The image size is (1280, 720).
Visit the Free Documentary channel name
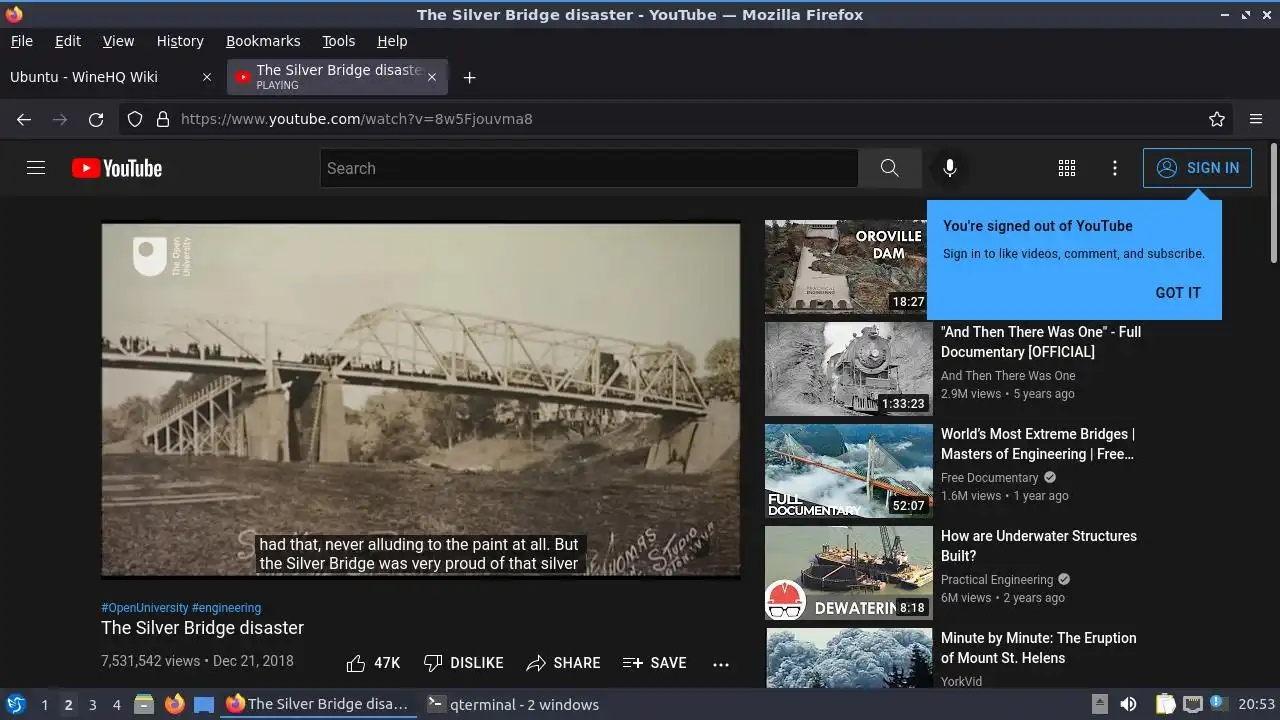point(990,478)
